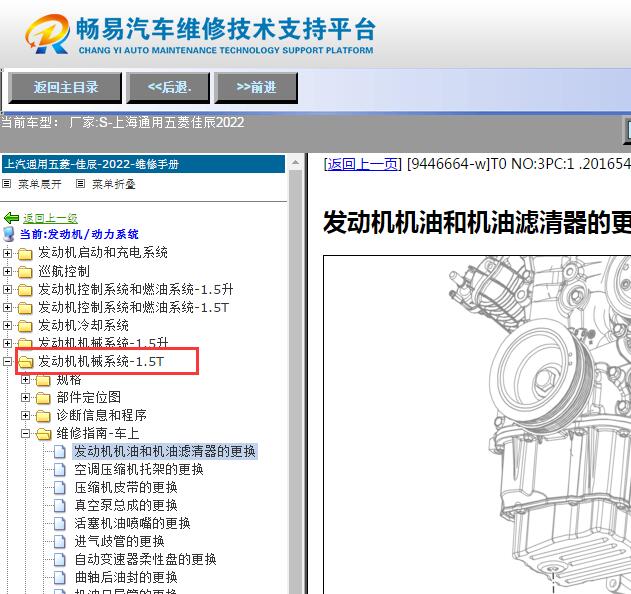Select 发动机控制系统和燃油系统-1.5T item
Image resolution: width=631 pixels, height=594 pixels.
click(133, 307)
